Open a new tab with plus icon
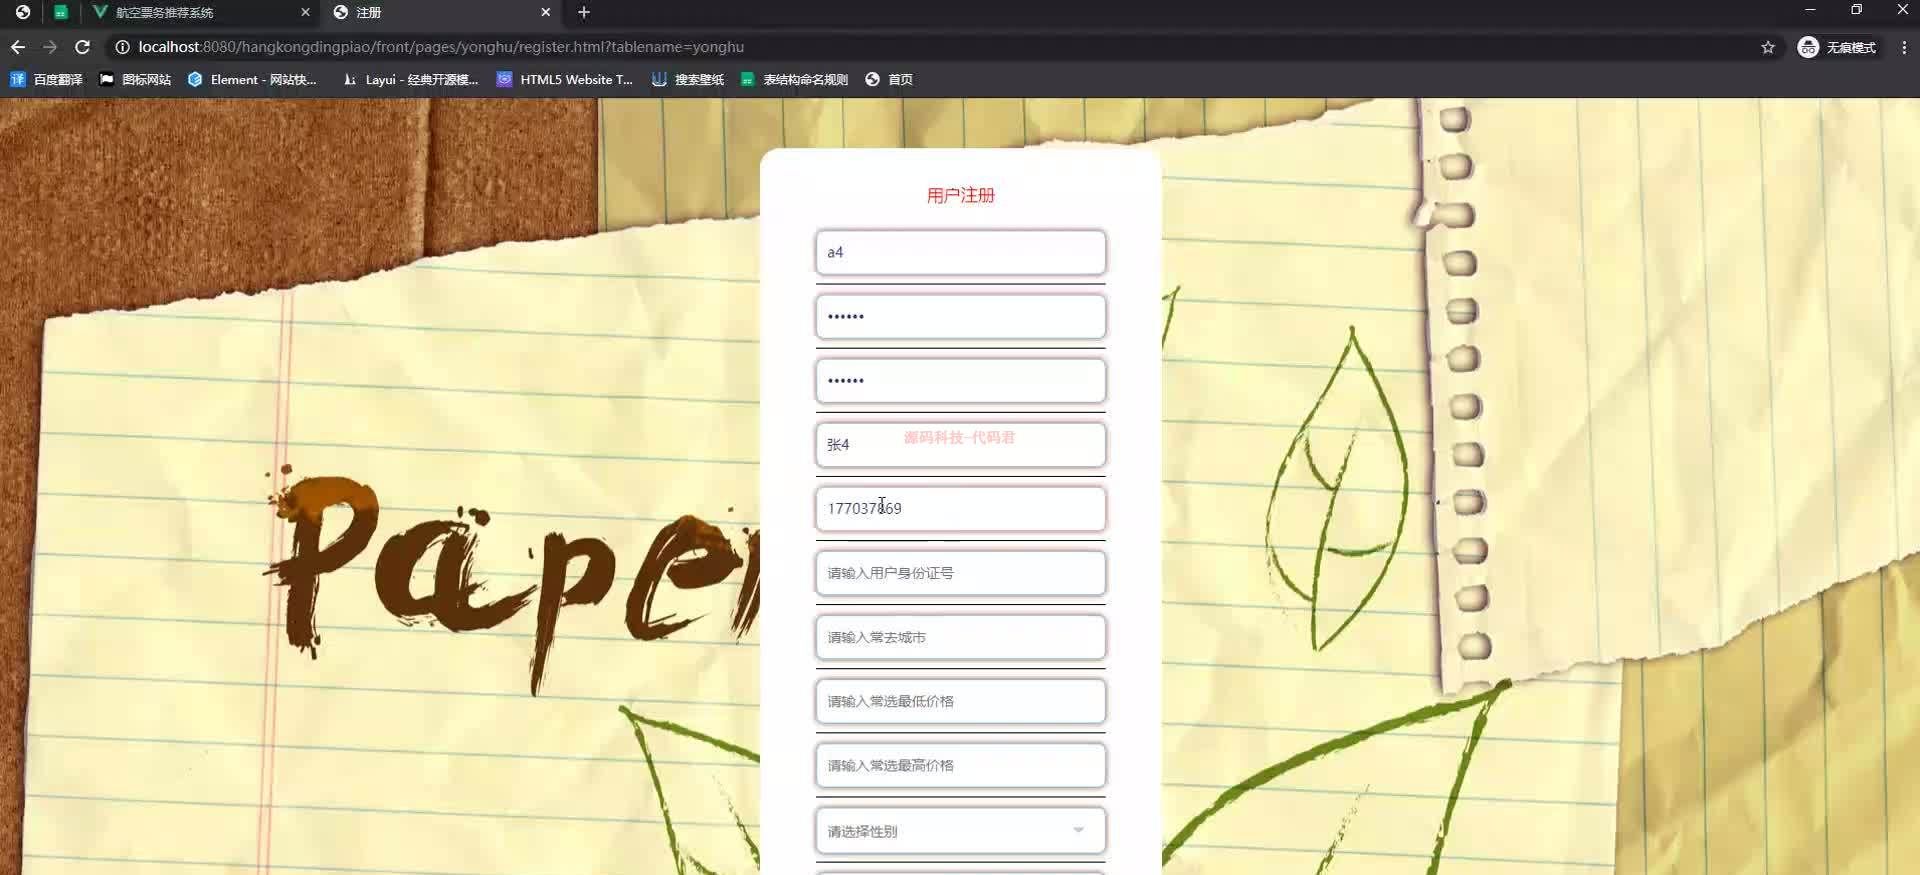This screenshot has height=875, width=1920. 584,12
